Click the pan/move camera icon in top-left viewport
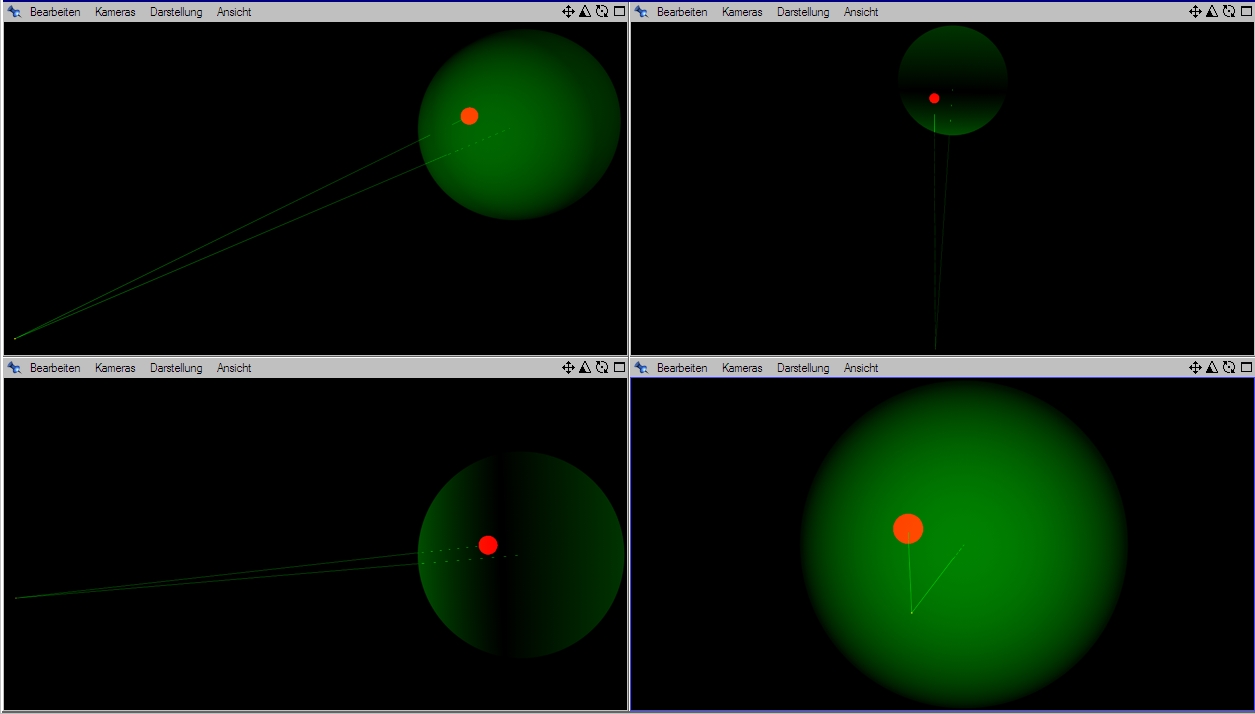The image size is (1255, 714). point(568,11)
